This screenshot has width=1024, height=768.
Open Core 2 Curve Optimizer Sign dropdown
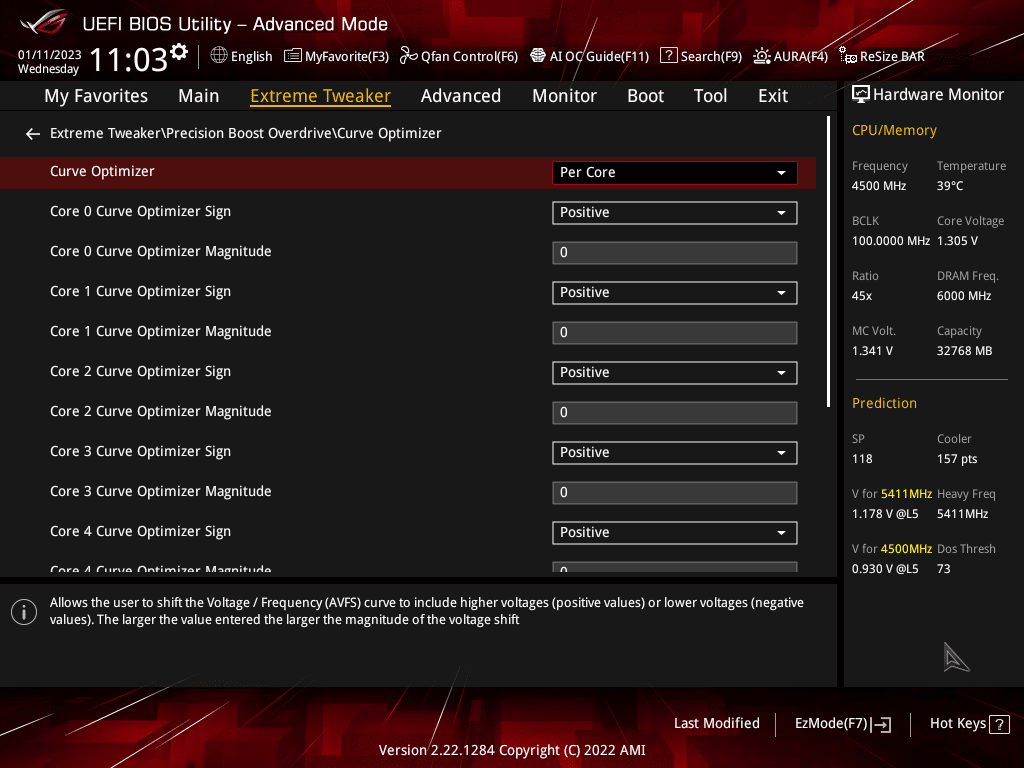click(x=675, y=373)
